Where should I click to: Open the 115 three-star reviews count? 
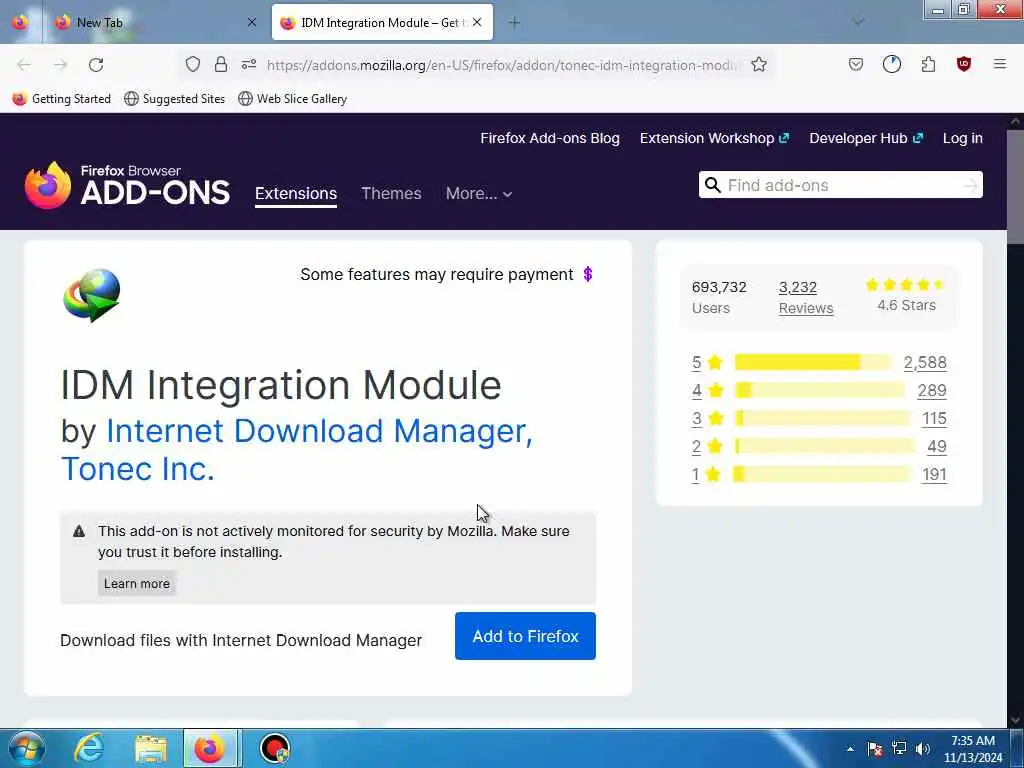[934, 419]
